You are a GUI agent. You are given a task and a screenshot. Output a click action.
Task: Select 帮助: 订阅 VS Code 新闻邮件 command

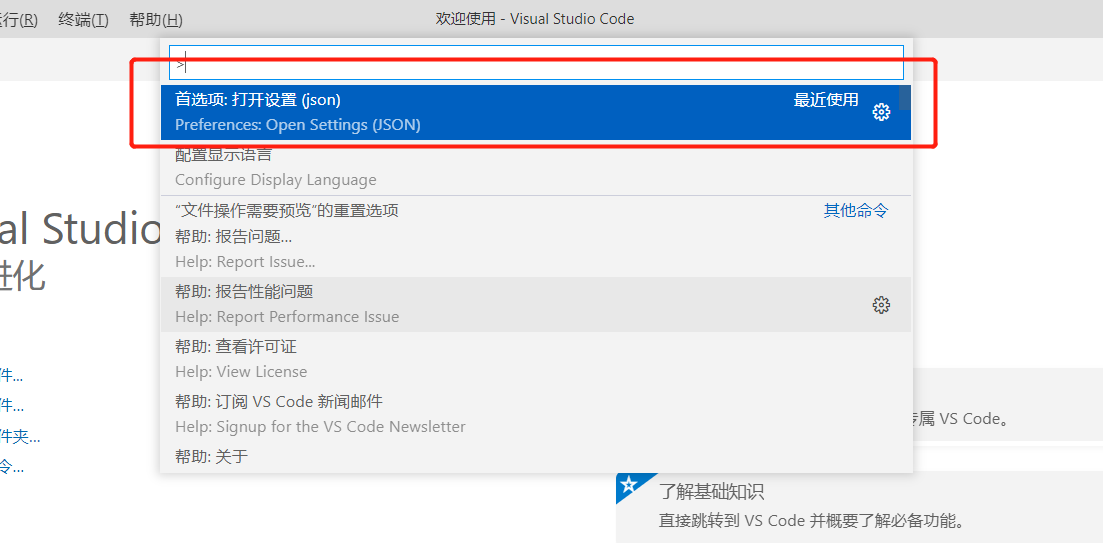click(536, 414)
